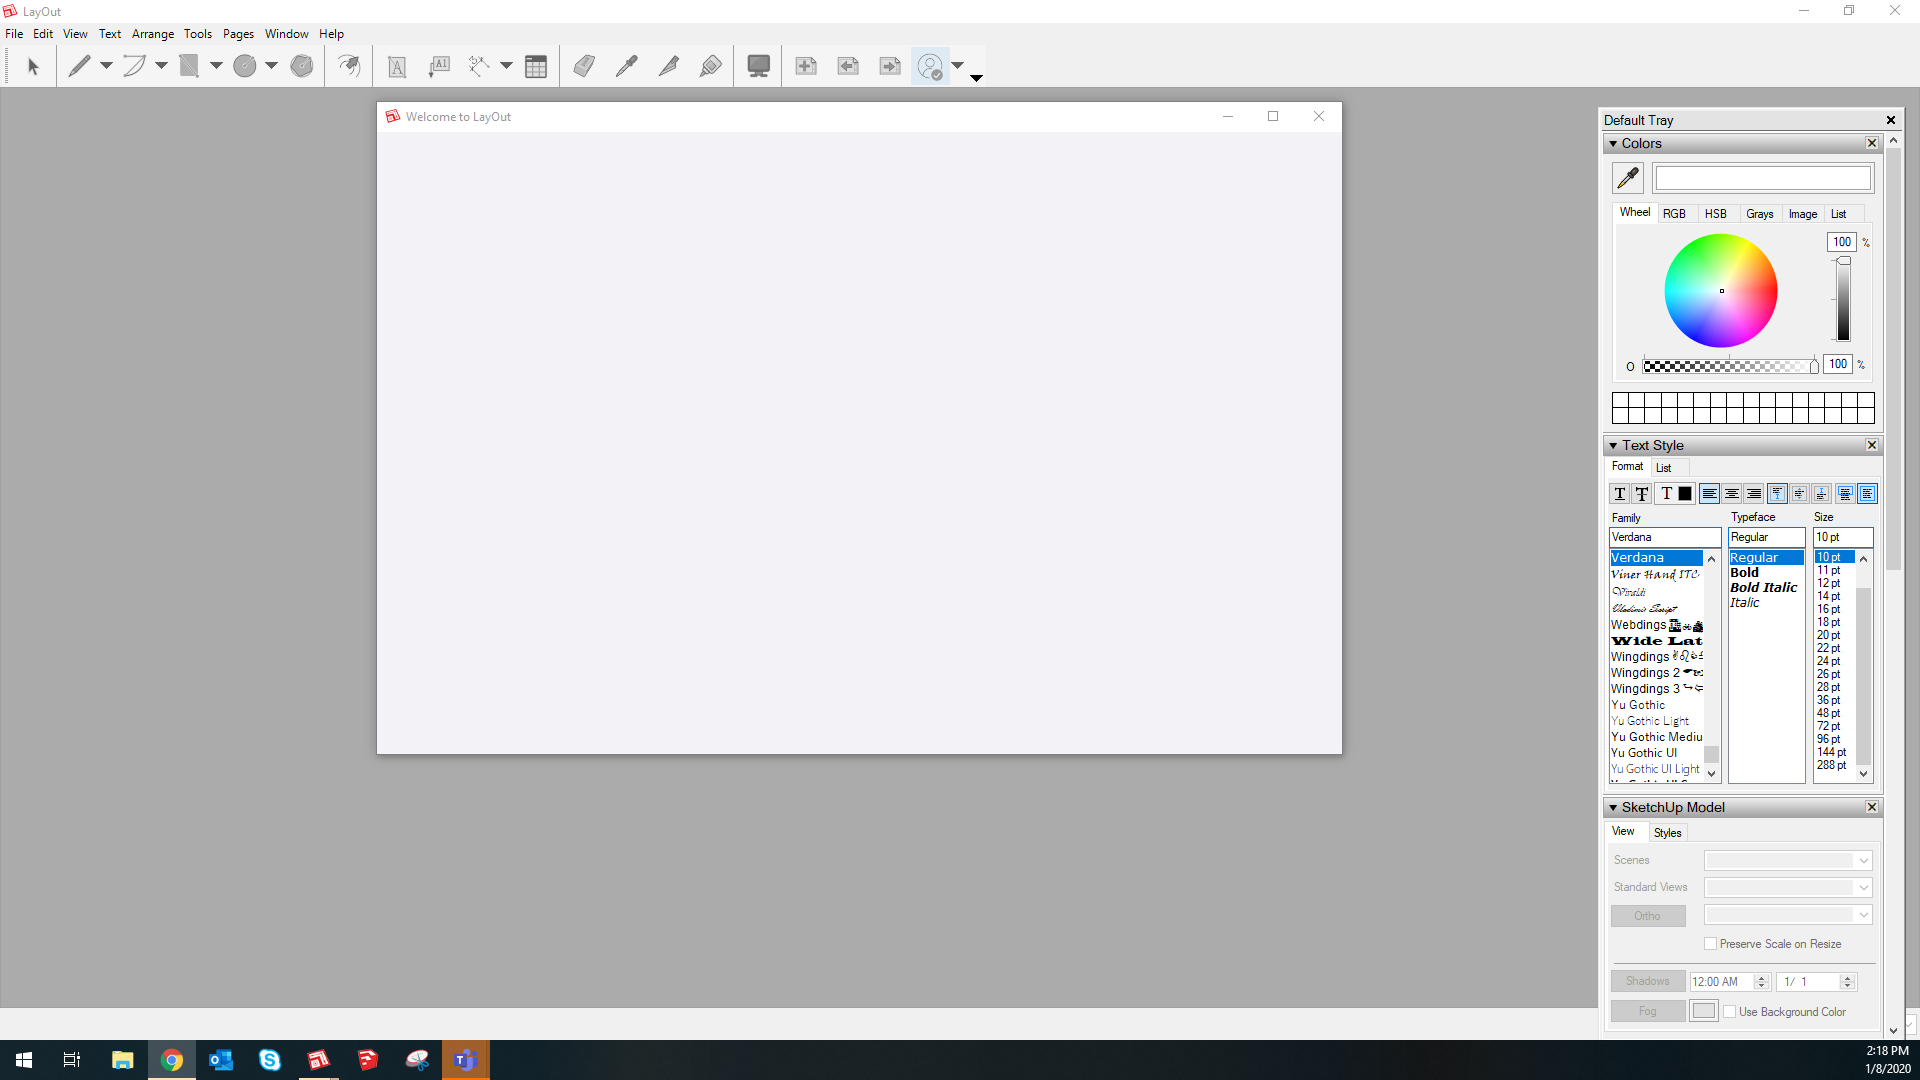Screen dimensions: 1920x1080
Task: Click the Size input field
Action: click(x=1842, y=537)
